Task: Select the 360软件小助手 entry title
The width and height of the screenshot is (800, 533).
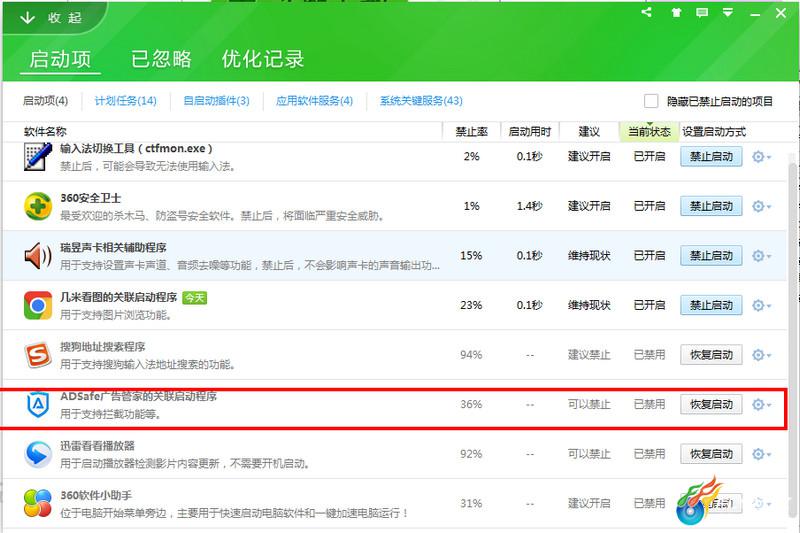Action: click(96, 495)
